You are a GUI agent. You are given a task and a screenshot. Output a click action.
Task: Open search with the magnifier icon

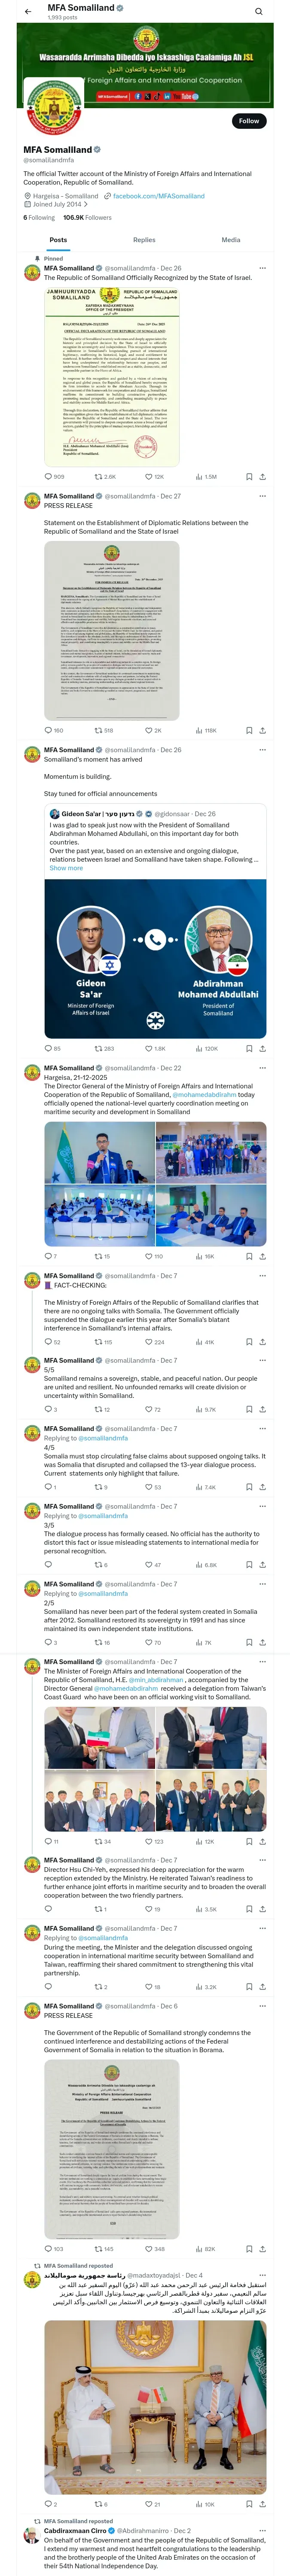pos(258,11)
